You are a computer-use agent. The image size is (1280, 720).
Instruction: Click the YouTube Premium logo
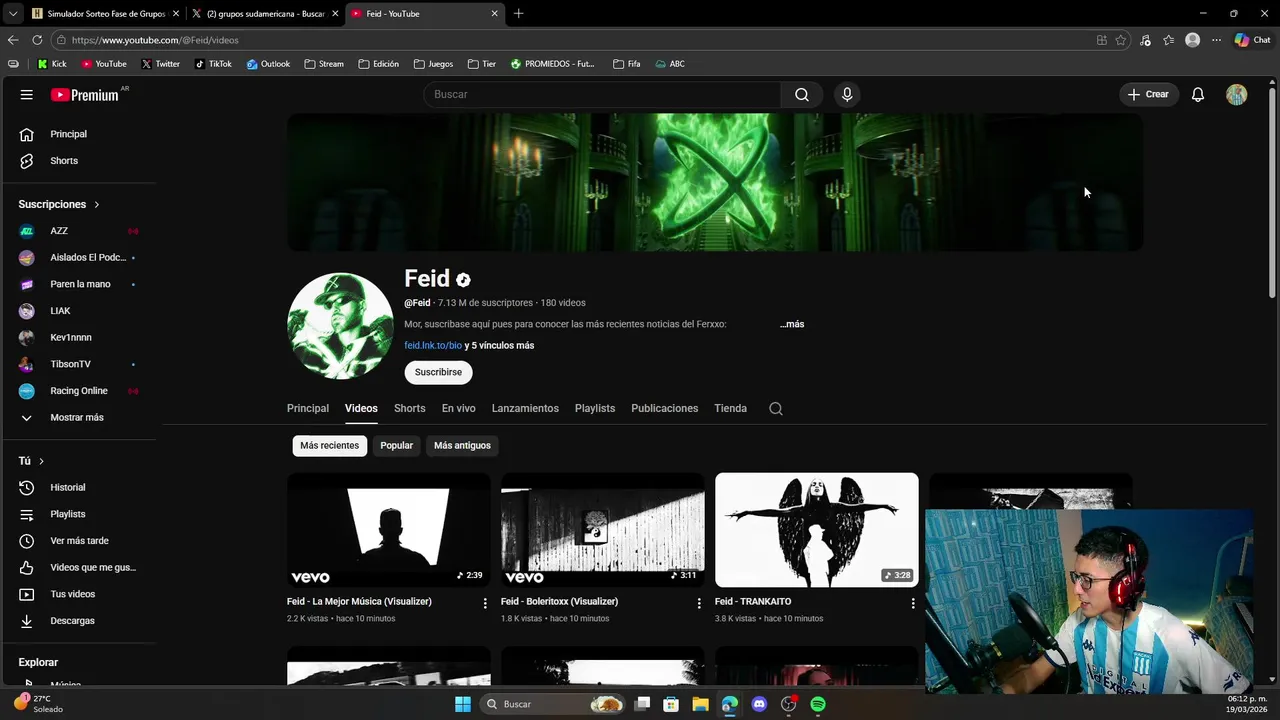pos(87,95)
